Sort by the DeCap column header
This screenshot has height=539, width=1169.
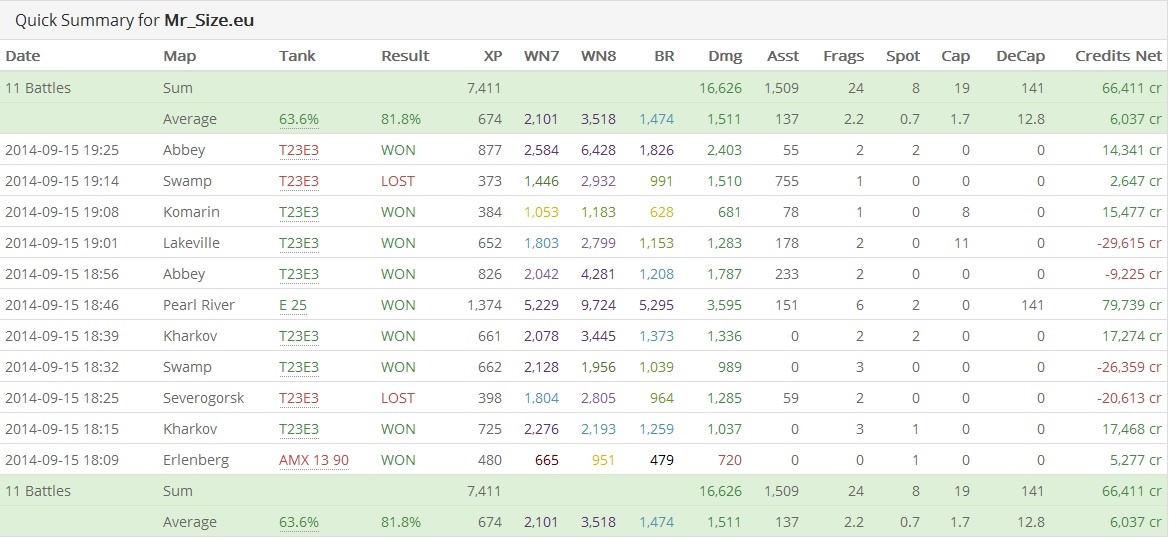click(1020, 56)
